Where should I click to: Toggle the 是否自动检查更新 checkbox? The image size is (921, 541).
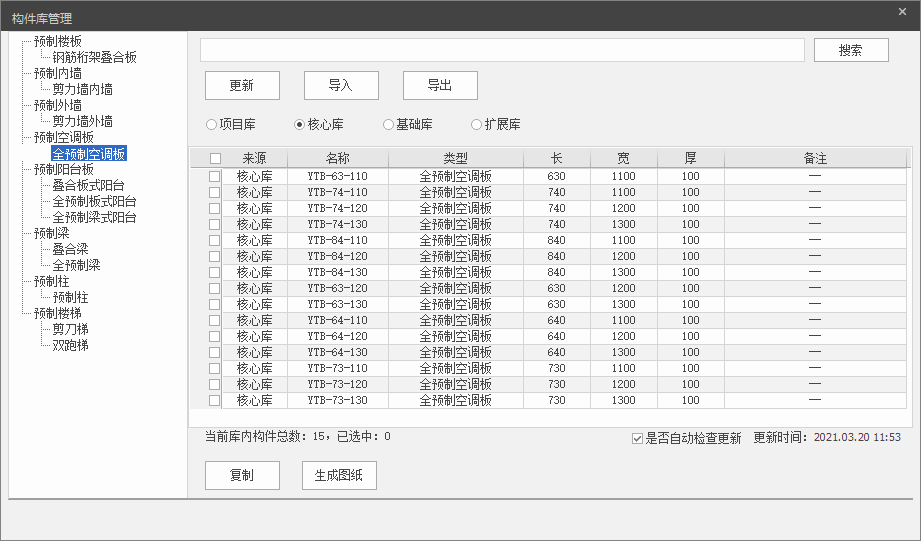638,438
